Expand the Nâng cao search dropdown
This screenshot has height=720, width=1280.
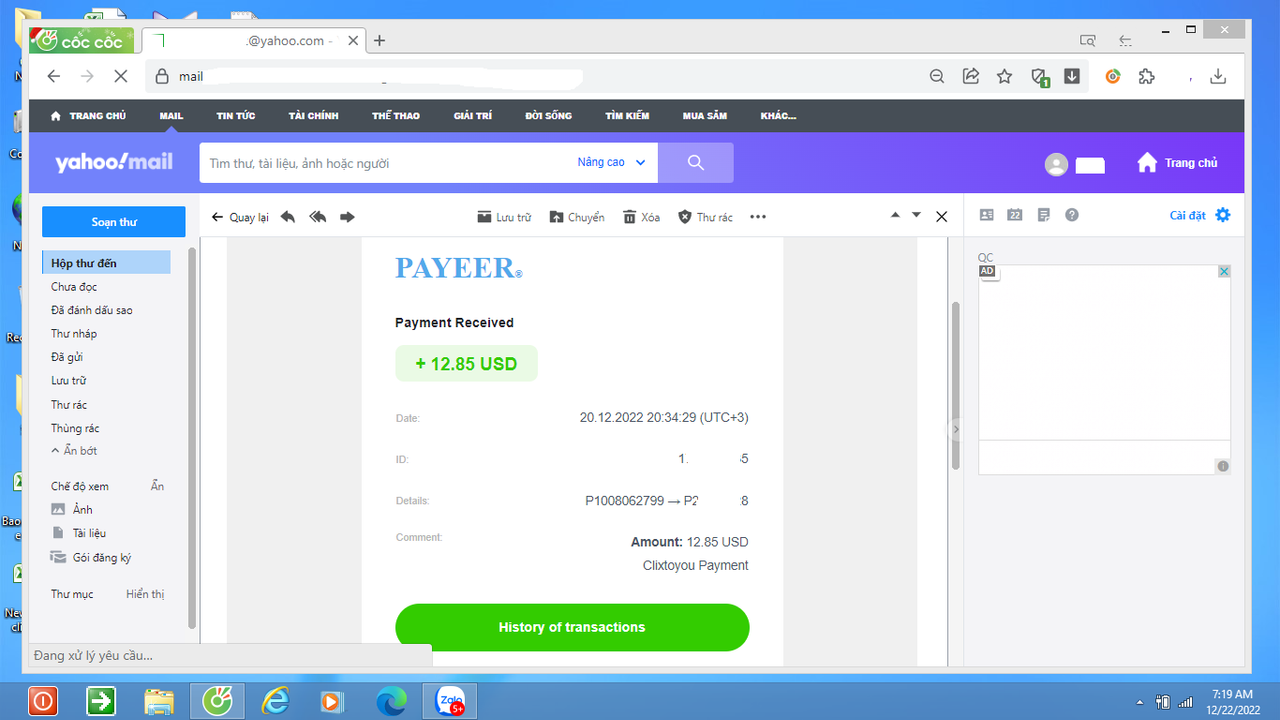pyautogui.click(x=611, y=162)
